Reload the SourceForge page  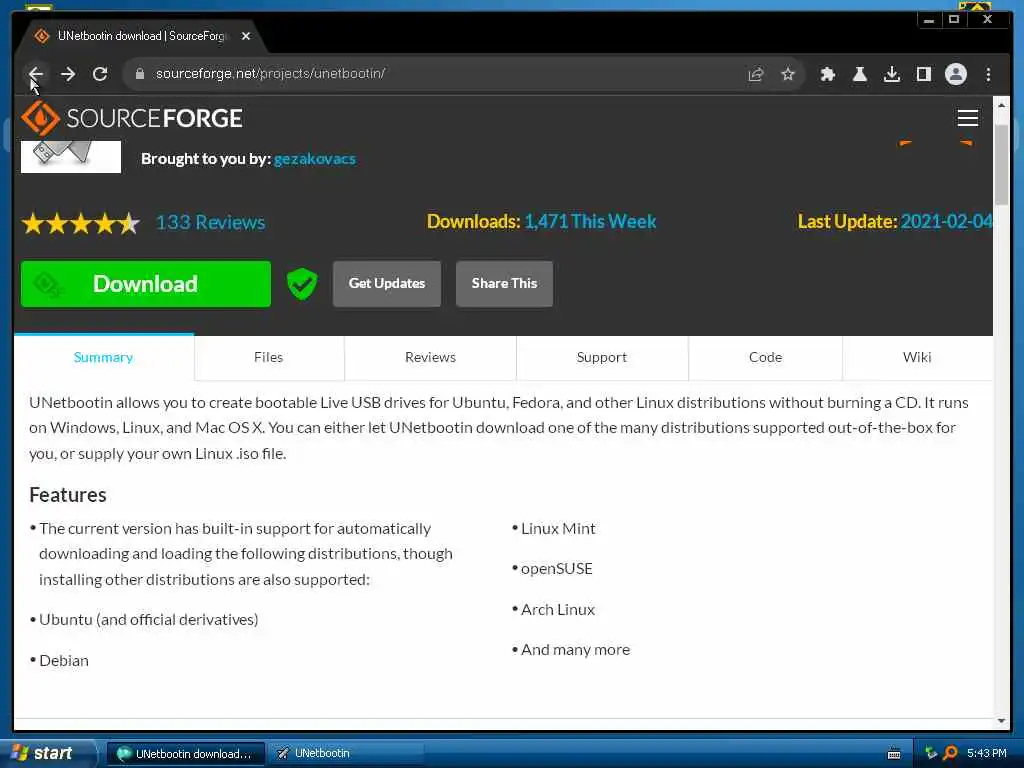(100, 74)
